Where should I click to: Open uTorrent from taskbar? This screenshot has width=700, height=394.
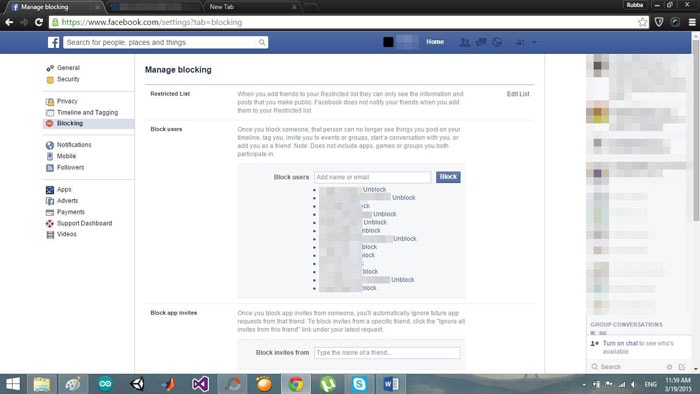328,384
